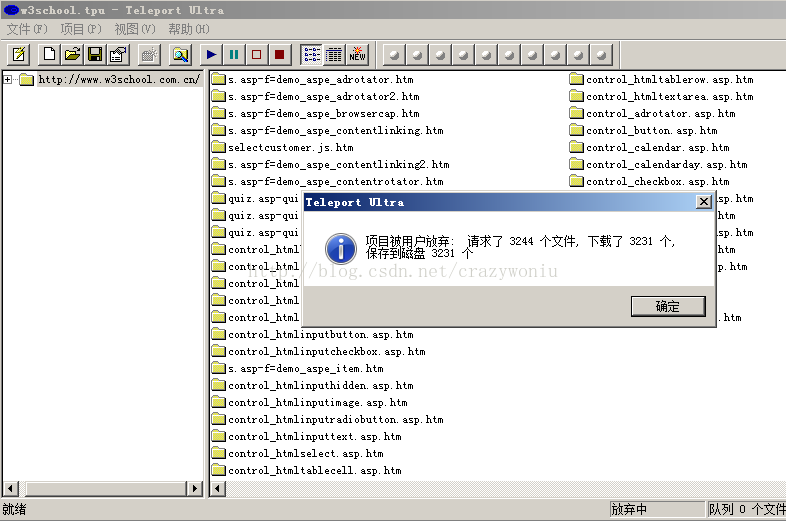Screen dimensions: 786x521
Task: Close the Teleport Ultra message dialog
Action: click(x=704, y=202)
